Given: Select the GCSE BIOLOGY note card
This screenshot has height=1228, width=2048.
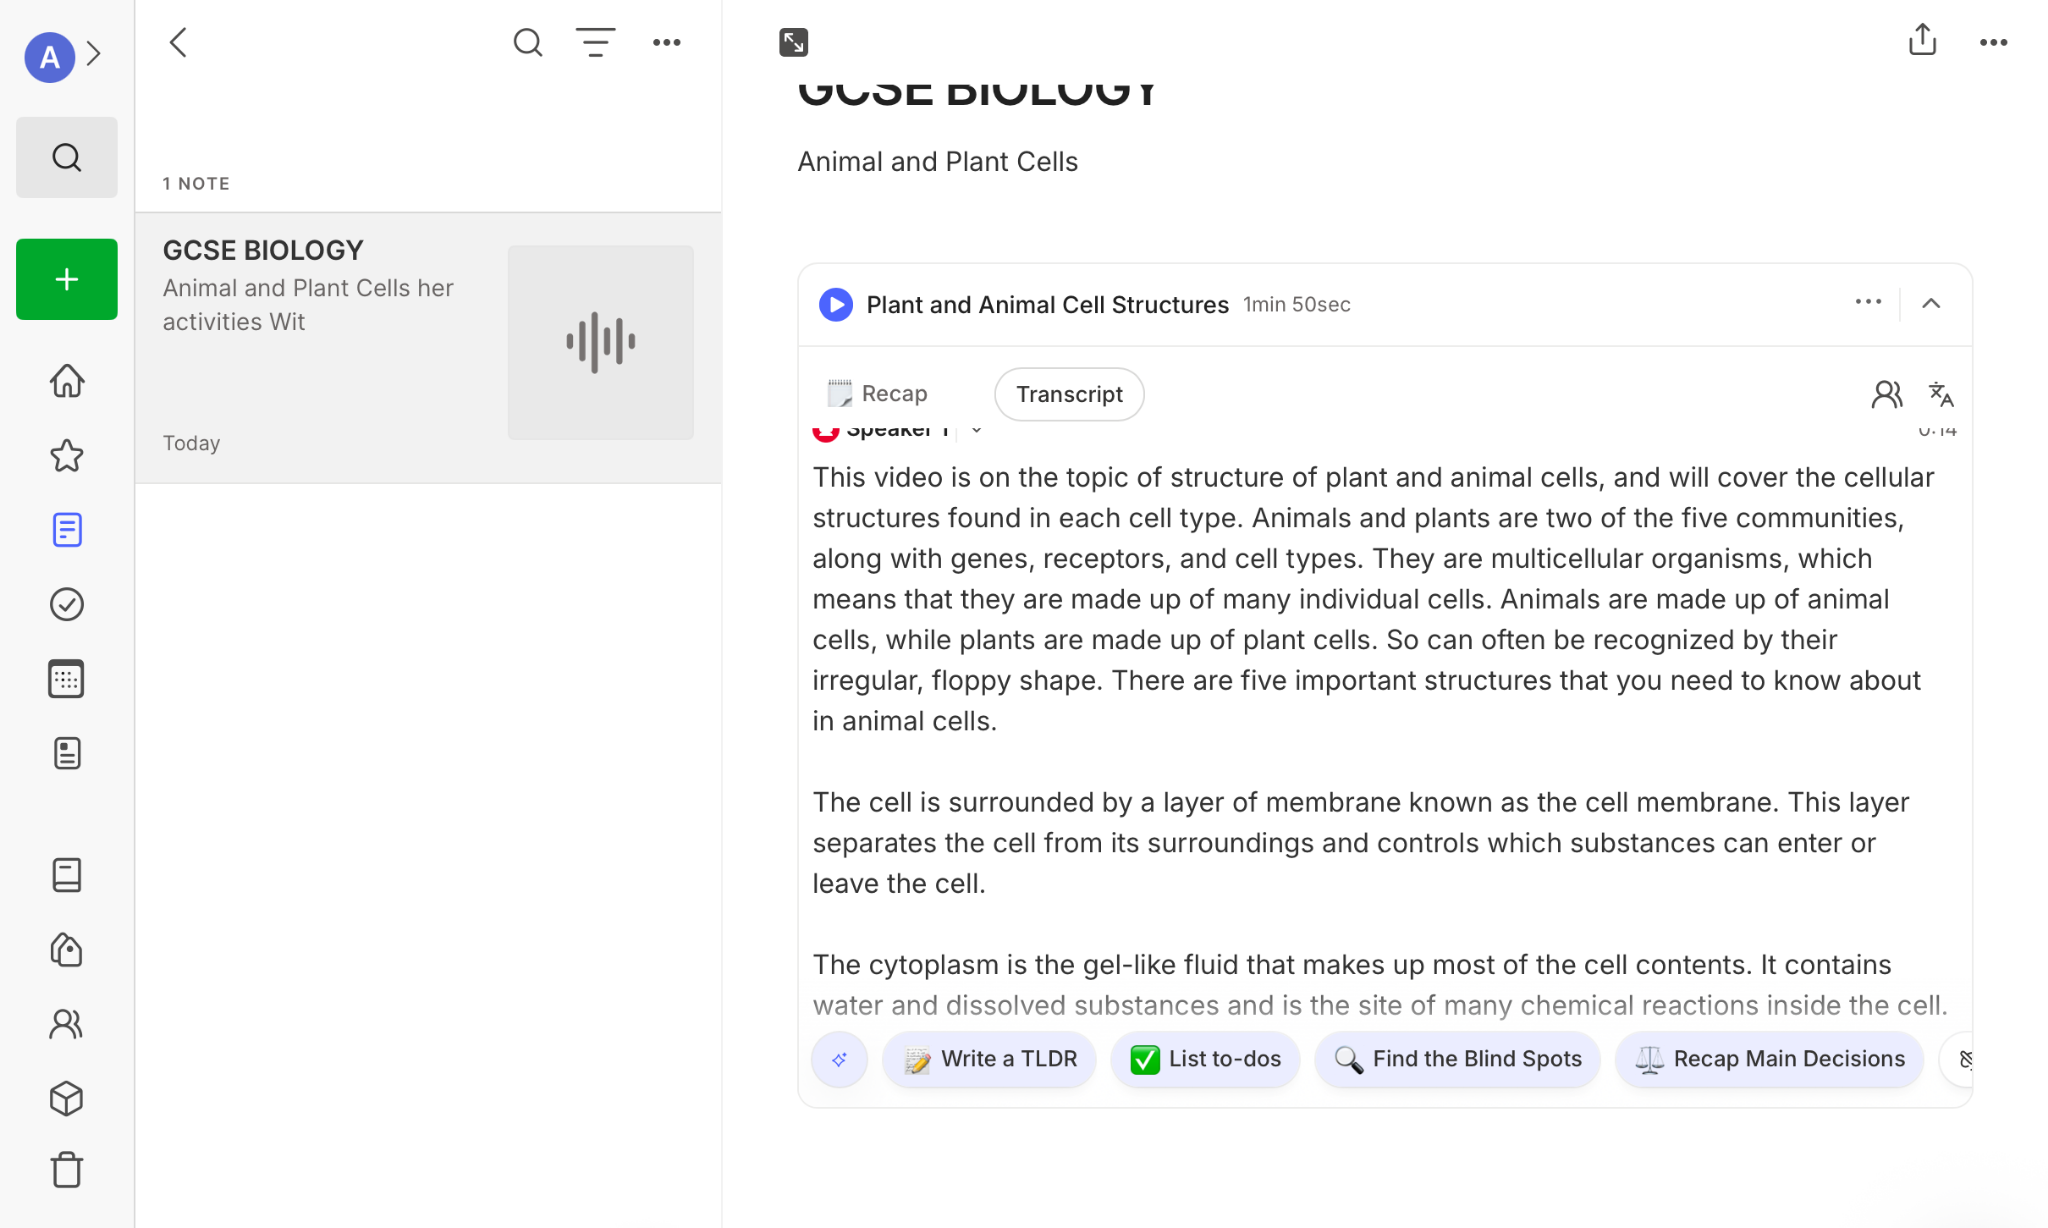Looking at the screenshot, I should click(428, 347).
